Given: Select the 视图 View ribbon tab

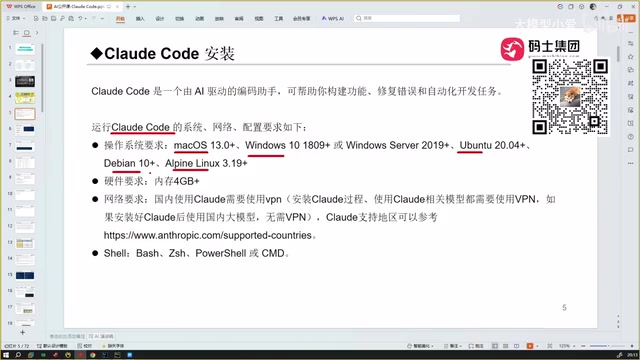Looking at the screenshot, I should coord(259,19).
